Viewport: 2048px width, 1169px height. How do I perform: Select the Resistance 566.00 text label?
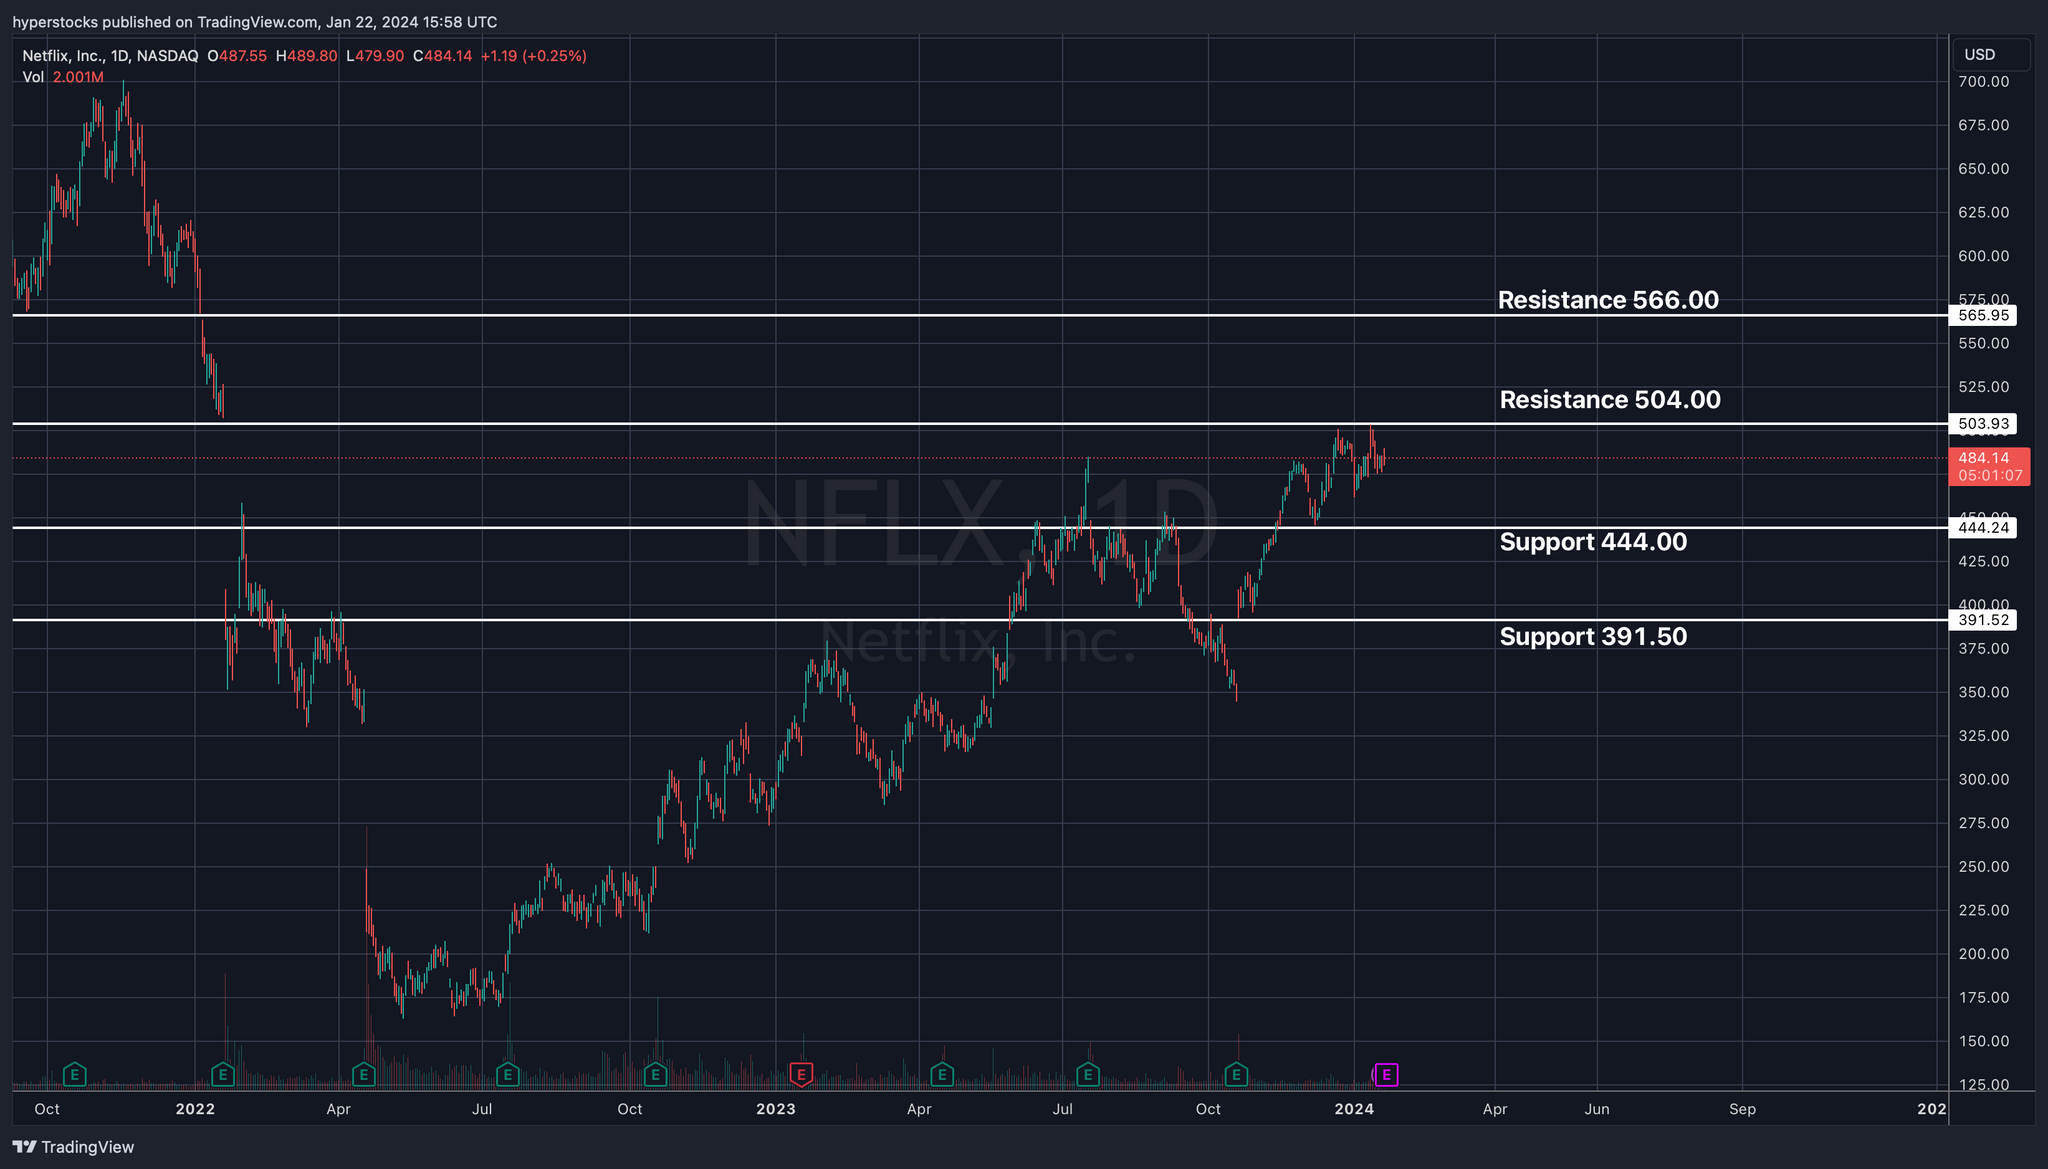pyautogui.click(x=1608, y=300)
